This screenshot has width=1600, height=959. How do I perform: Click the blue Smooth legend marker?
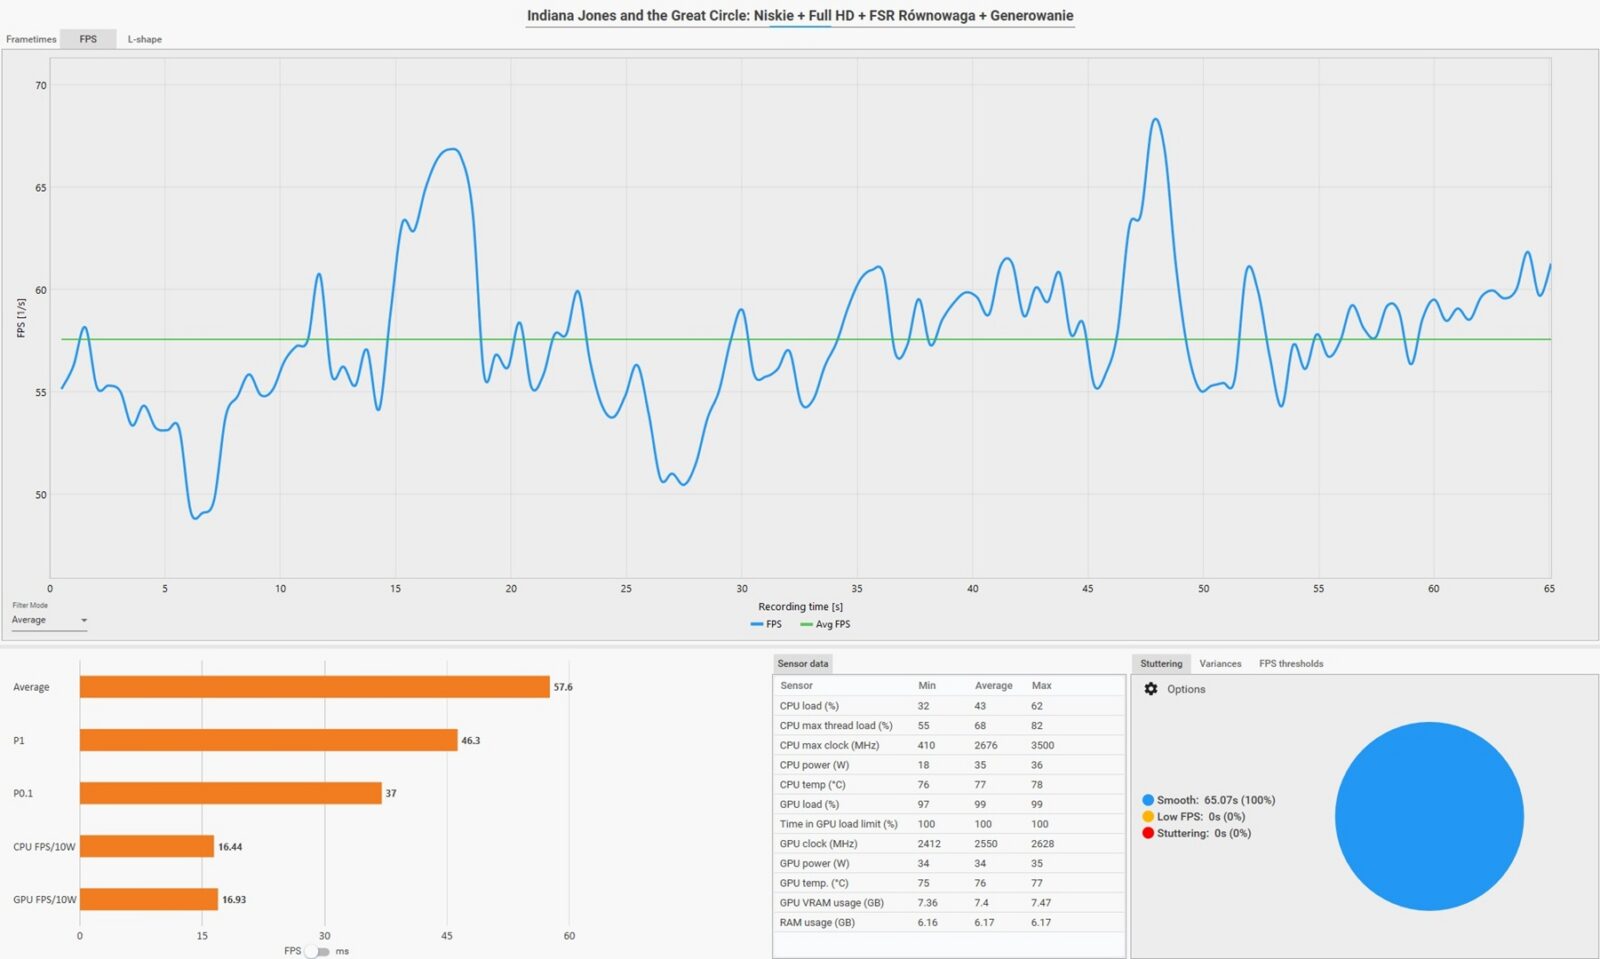click(1148, 800)
